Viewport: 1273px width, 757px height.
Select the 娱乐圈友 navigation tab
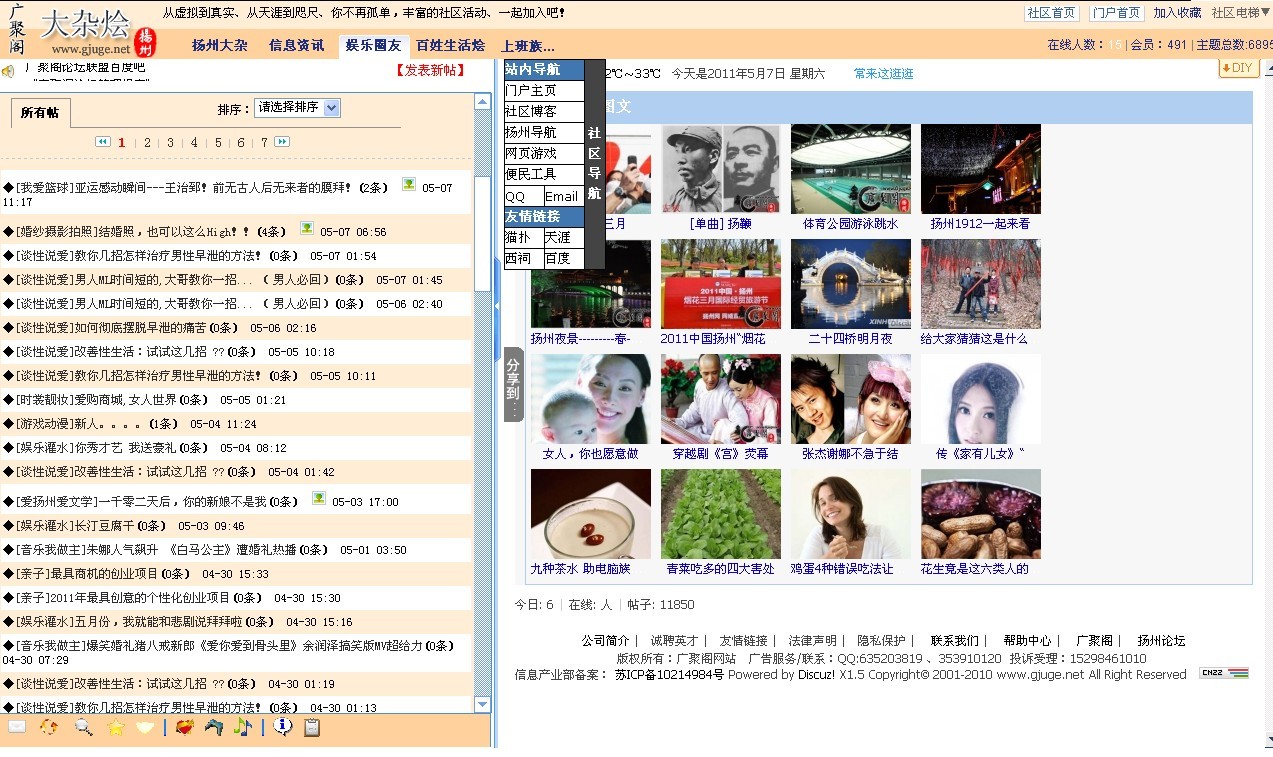pyautogui.click(x=373, y=45)
